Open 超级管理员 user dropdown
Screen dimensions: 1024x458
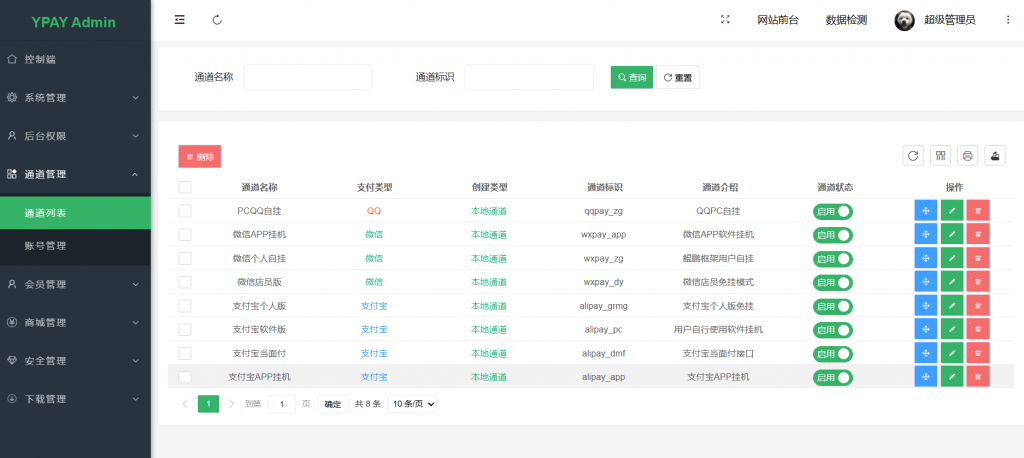(950, 20)
